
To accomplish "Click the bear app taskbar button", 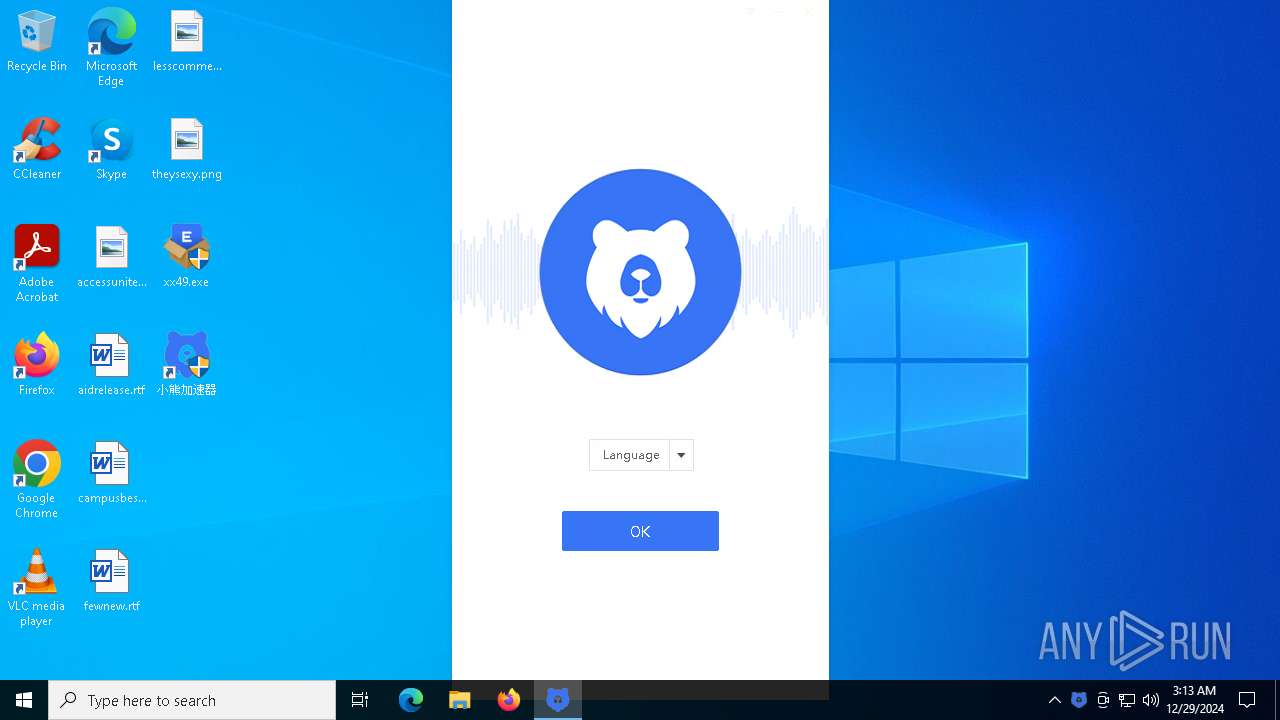I will (x=558, y=700).
